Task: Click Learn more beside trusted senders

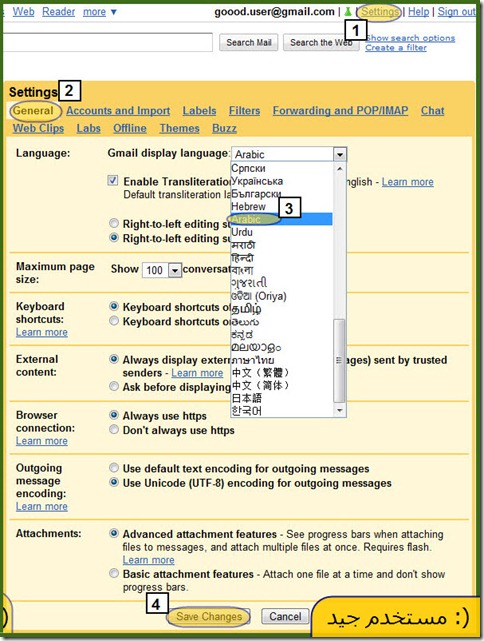Action: pyautogui.click(x=197, y=373)
